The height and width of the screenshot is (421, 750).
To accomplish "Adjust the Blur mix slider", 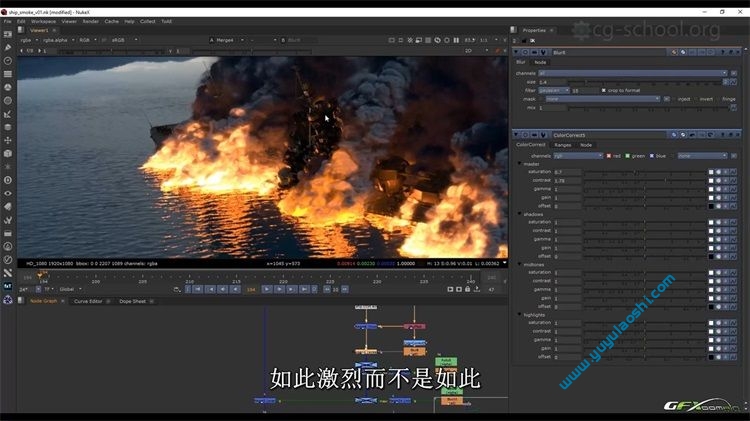I will tap(647, 108).
